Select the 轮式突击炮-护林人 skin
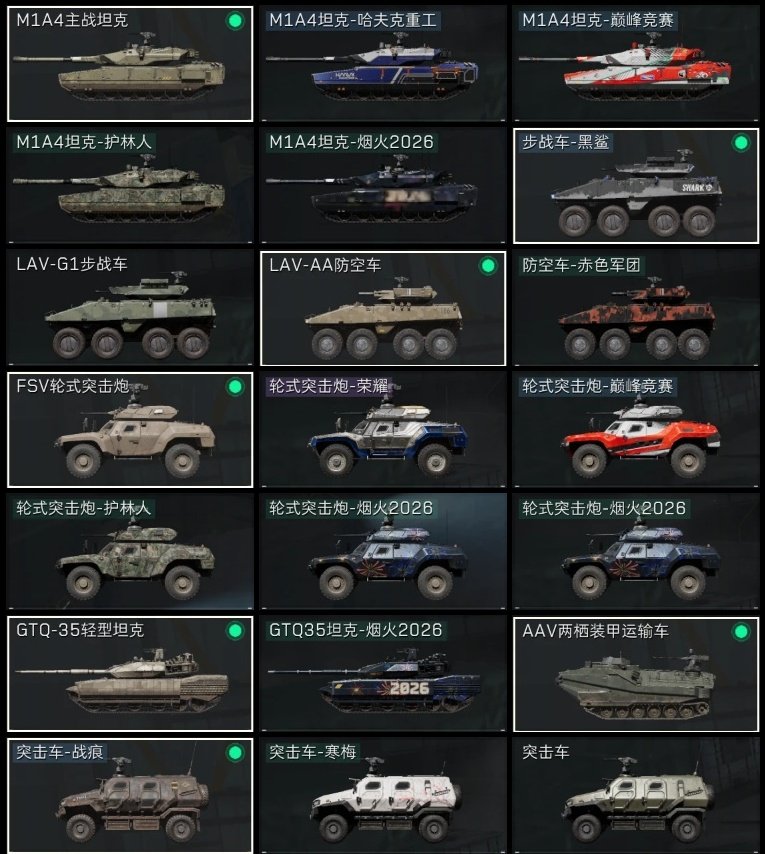The width and height of the screenshot is (765, 854). [130, 552]
